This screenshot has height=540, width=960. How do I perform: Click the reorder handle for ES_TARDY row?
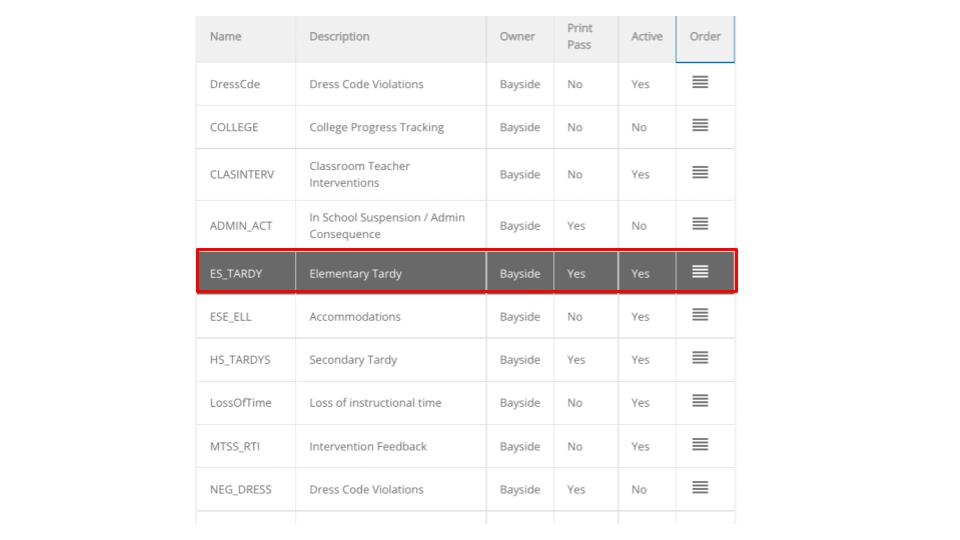click(700, 272)
